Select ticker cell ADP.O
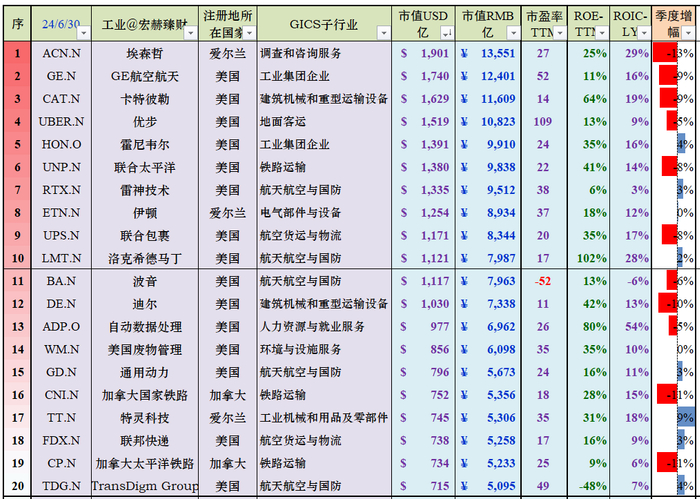 pyautogui.click(x=62, y=327)
